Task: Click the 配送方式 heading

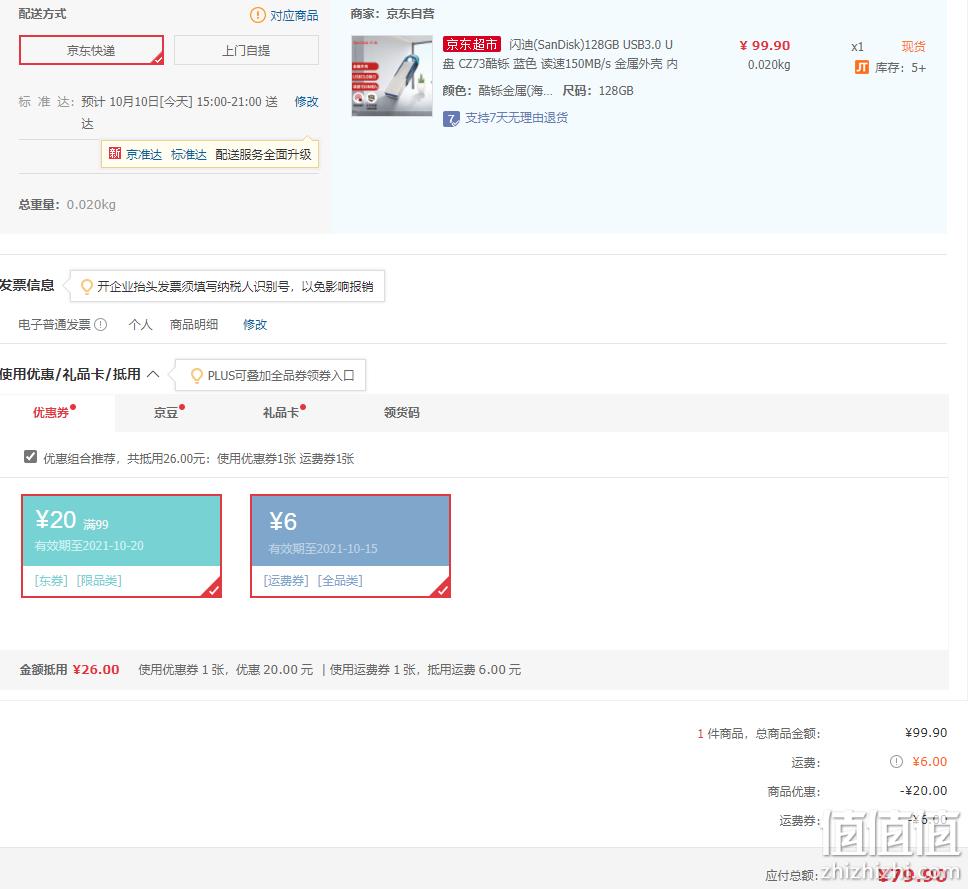Action: point(42,14)
